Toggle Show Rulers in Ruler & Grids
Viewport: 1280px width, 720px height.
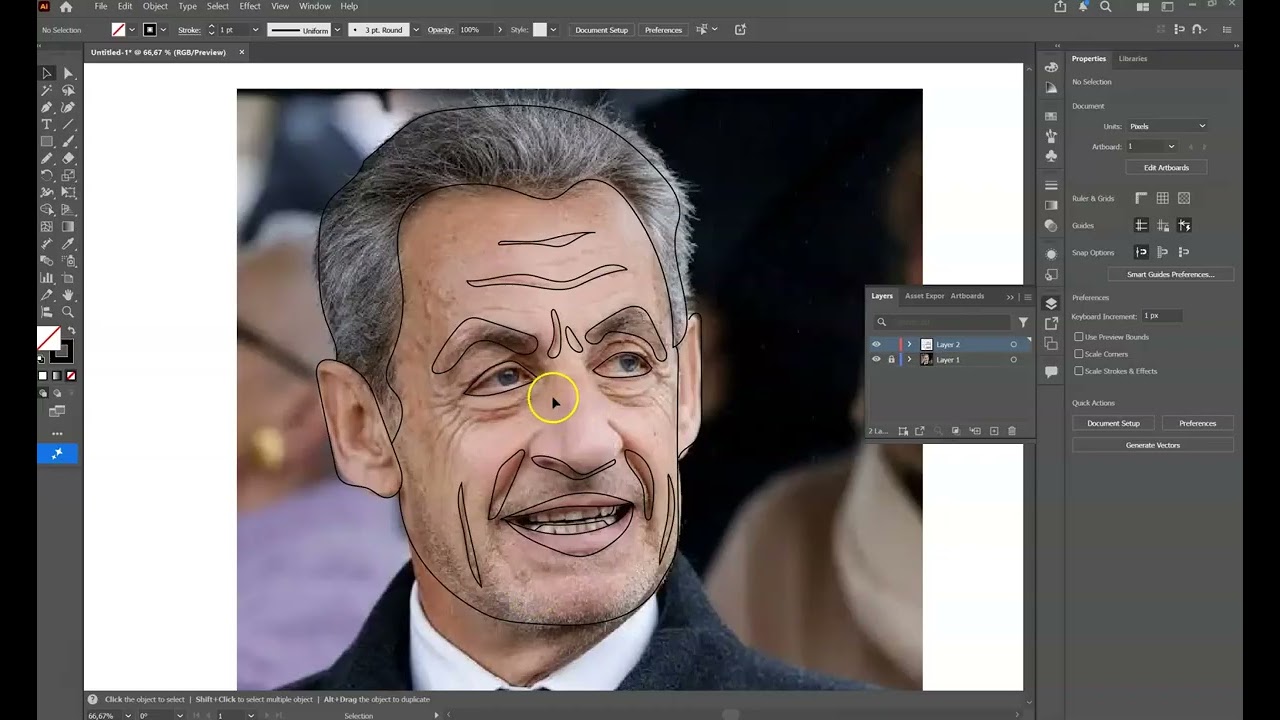click(x=1141, y=198)
